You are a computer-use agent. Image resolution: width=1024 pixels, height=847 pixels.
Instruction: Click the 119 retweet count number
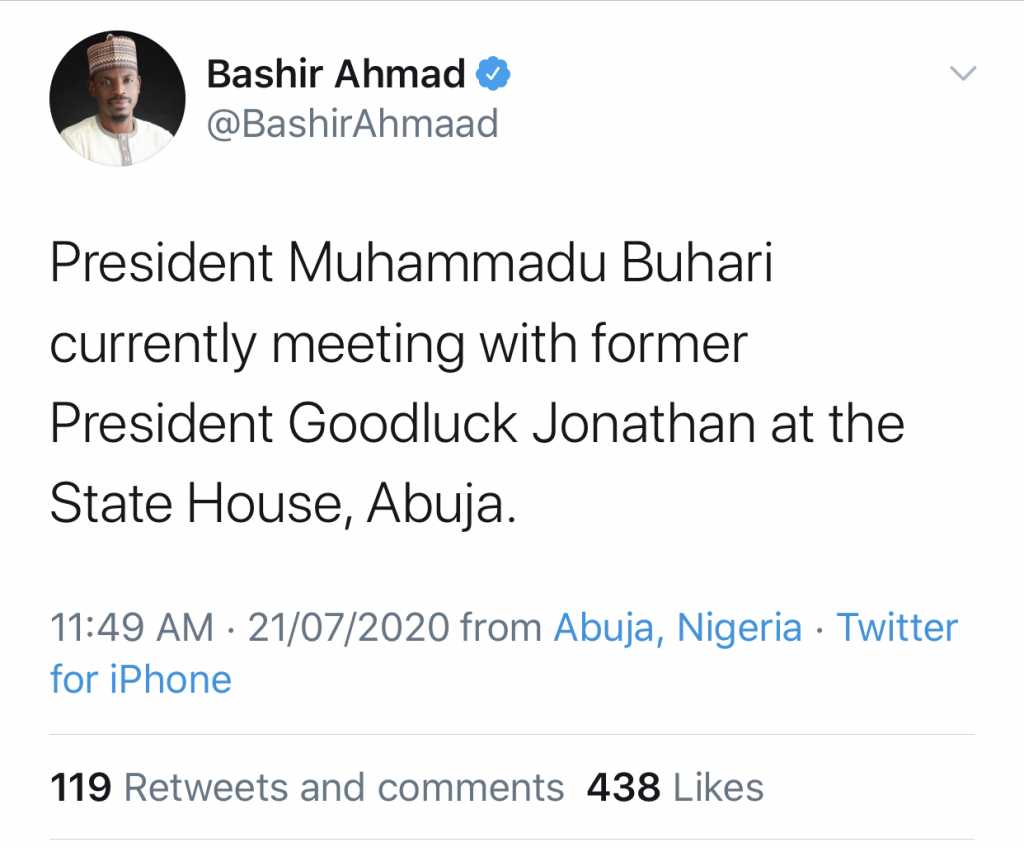[x=81, y=788]
